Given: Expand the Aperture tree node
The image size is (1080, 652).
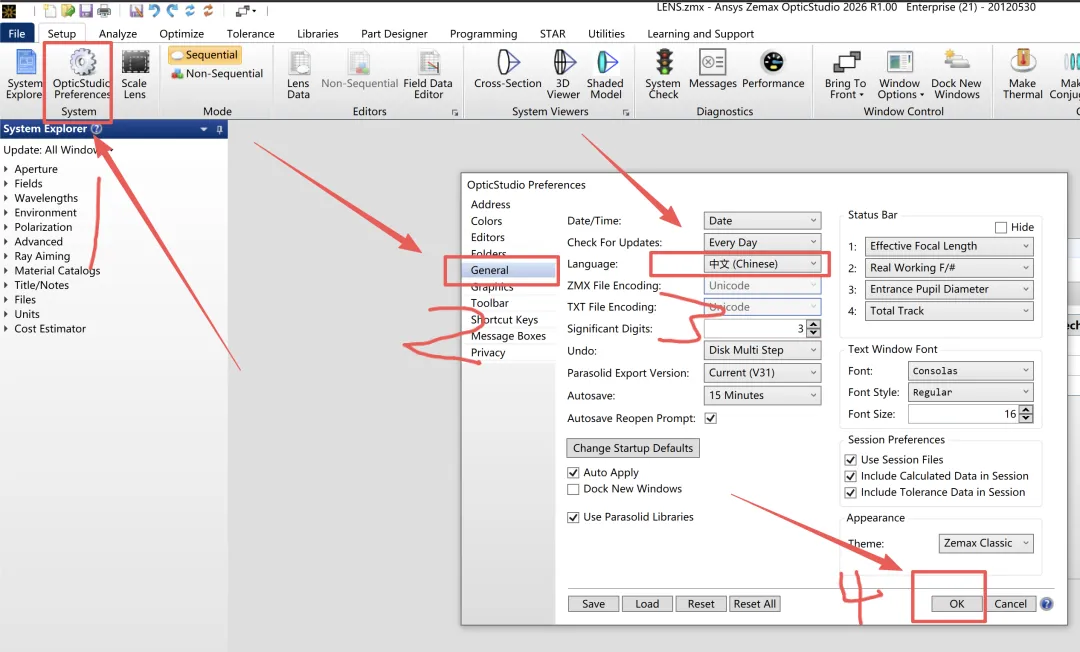Looking at the screenshot, I should pos(6,169).
